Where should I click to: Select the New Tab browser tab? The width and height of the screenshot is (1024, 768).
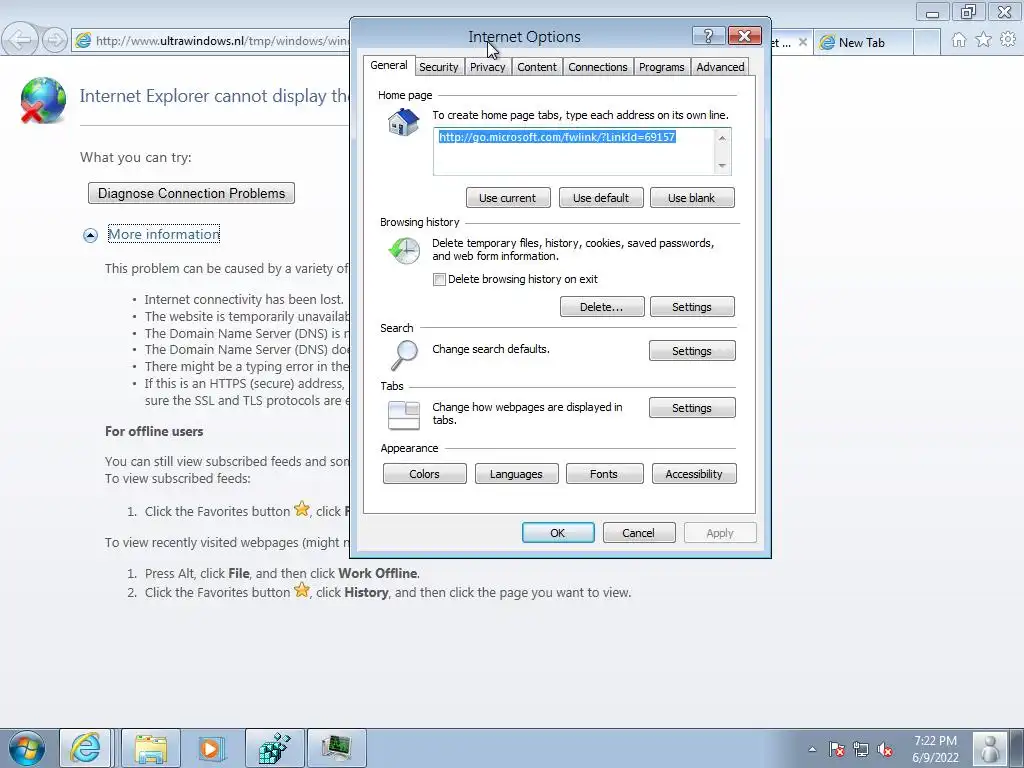[861, 42]
